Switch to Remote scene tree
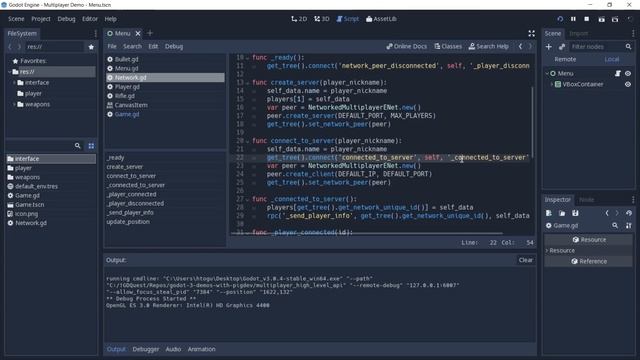 tap(565, 59)
